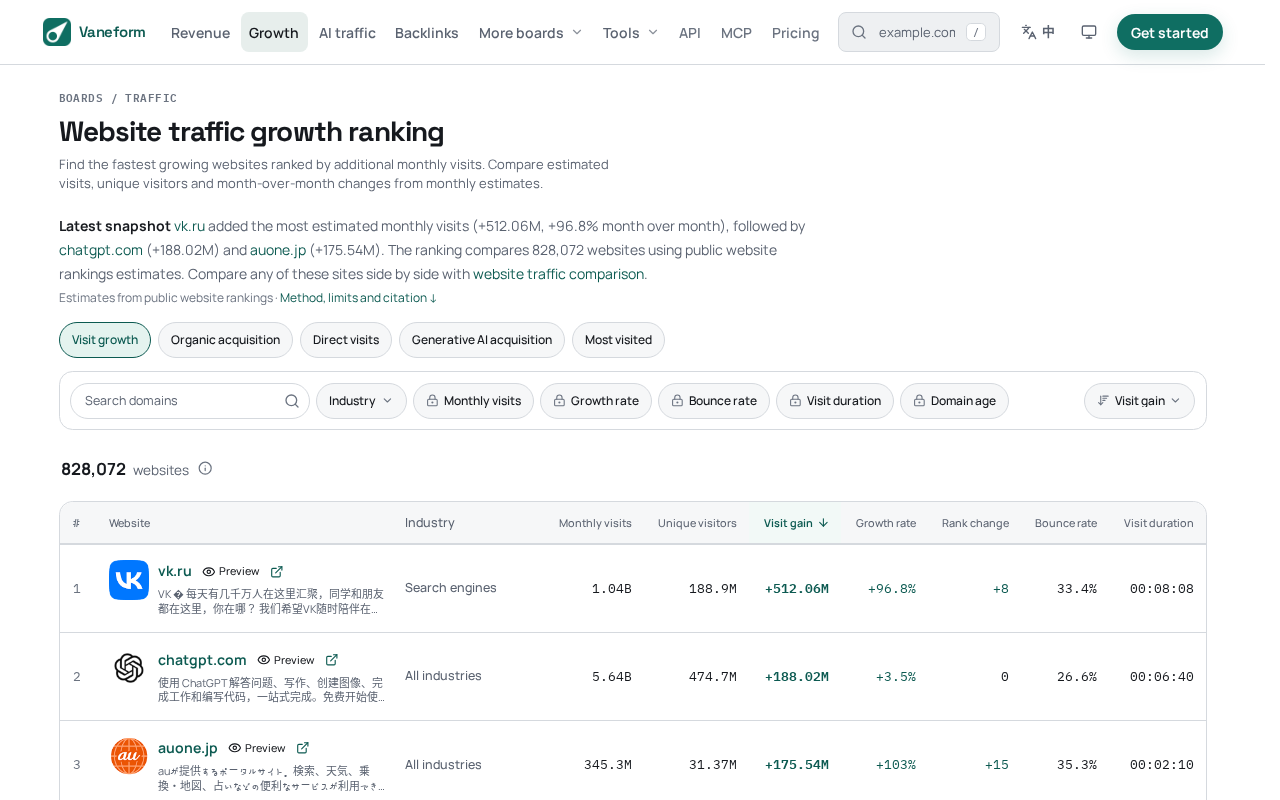The image size is (1280, 800).
Task: Click the VK site logo thumbnail
Action: 129,580
